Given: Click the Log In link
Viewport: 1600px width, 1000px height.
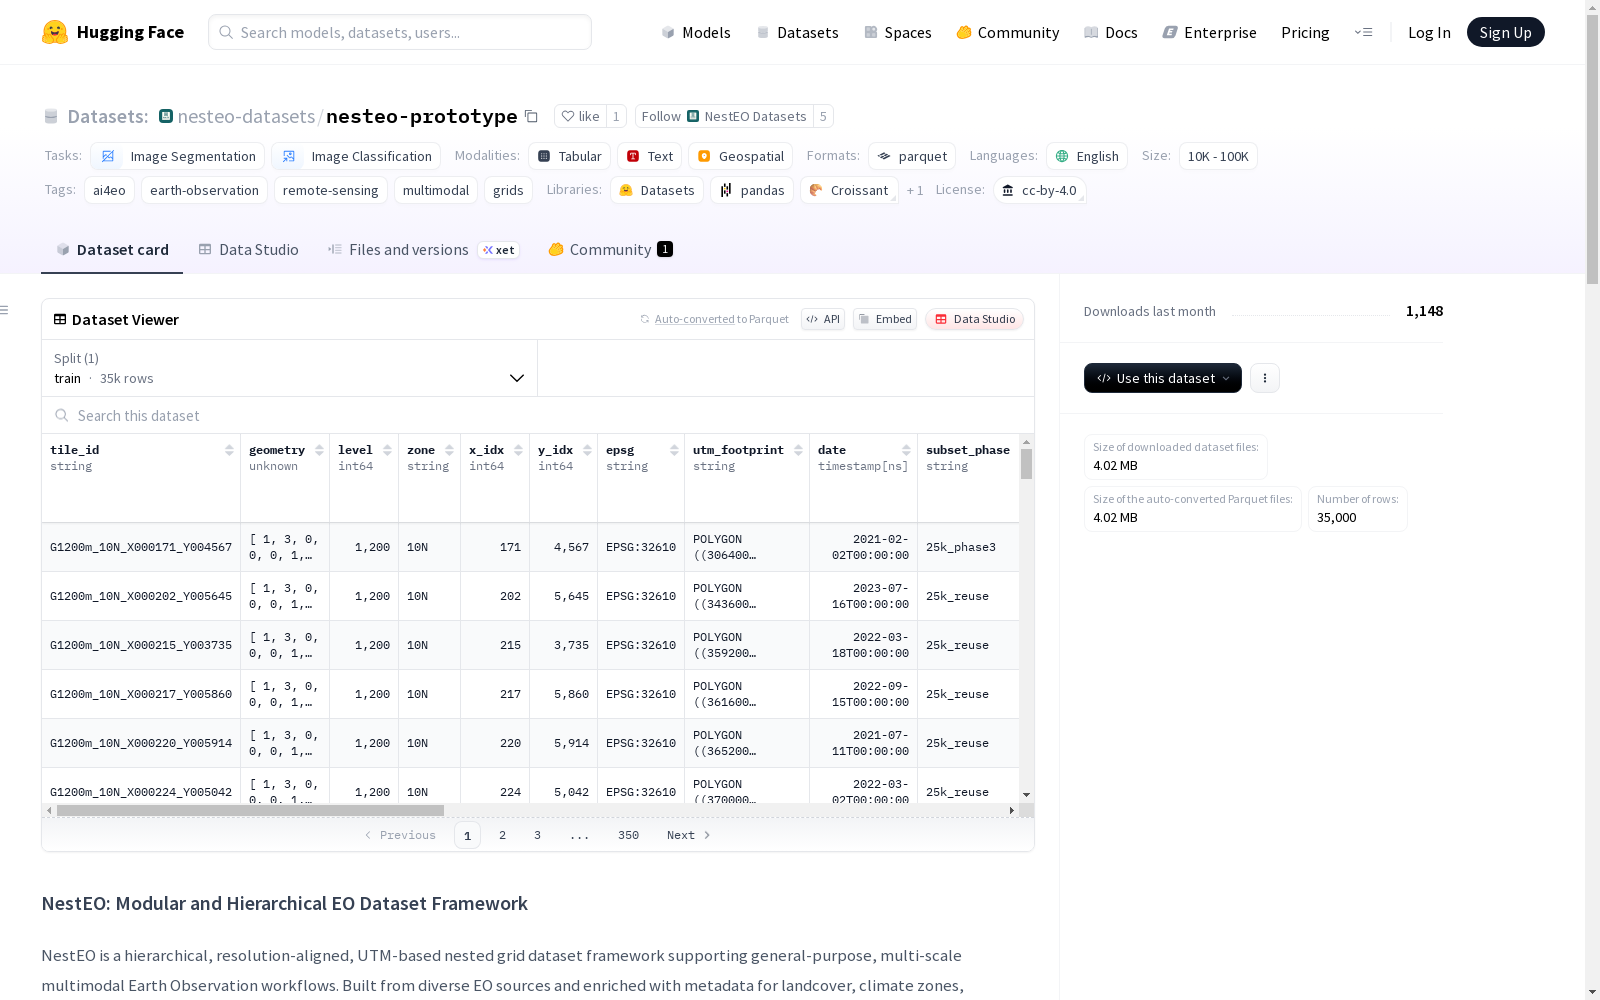Looking at the screenshot, I should coord(1429,33).
